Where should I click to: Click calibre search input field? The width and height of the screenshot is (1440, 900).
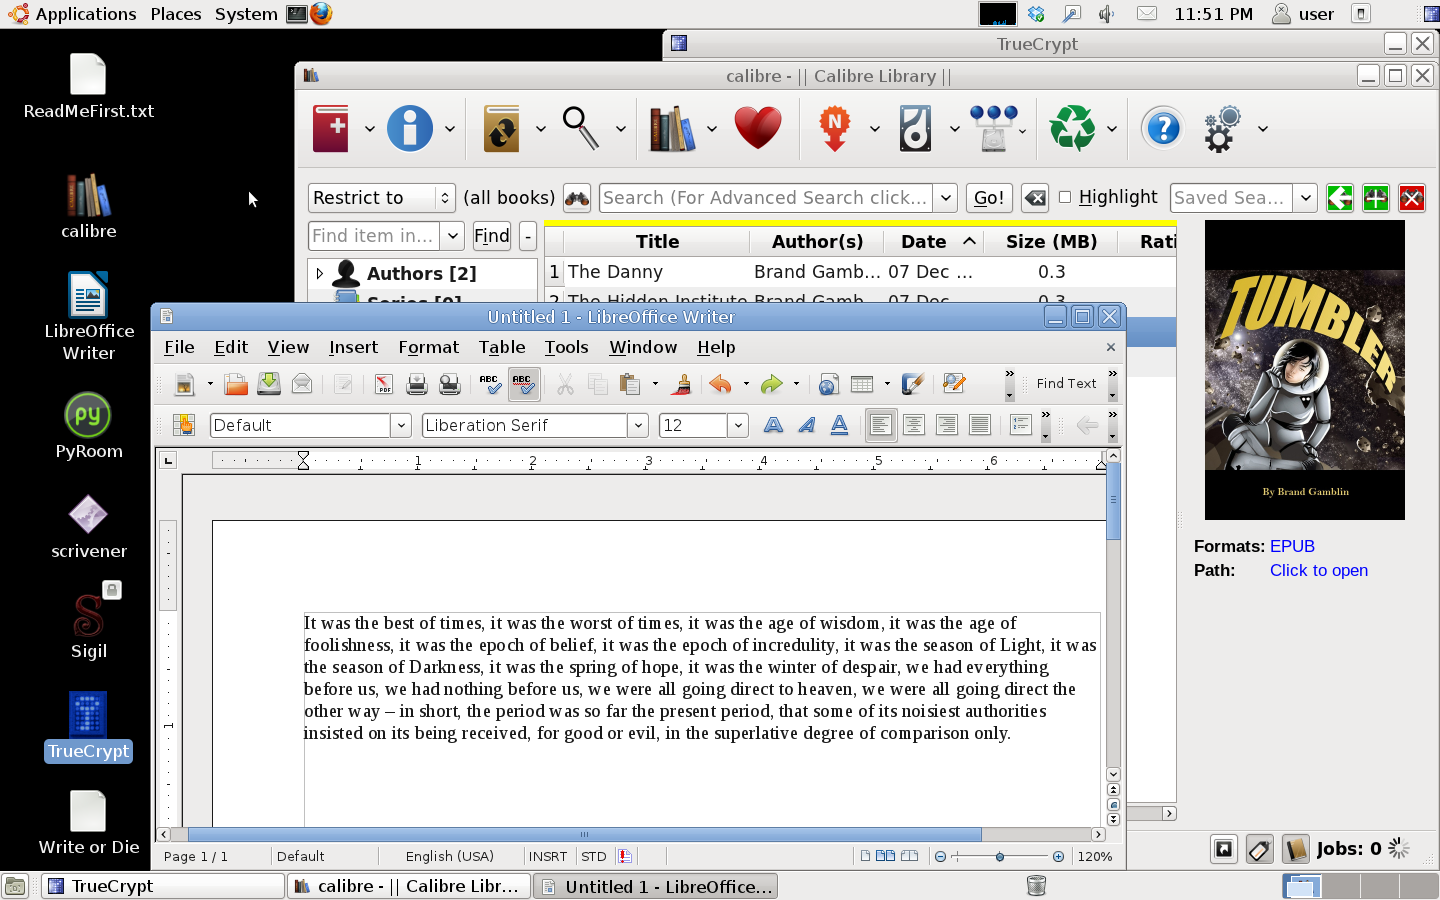[766, 198]
